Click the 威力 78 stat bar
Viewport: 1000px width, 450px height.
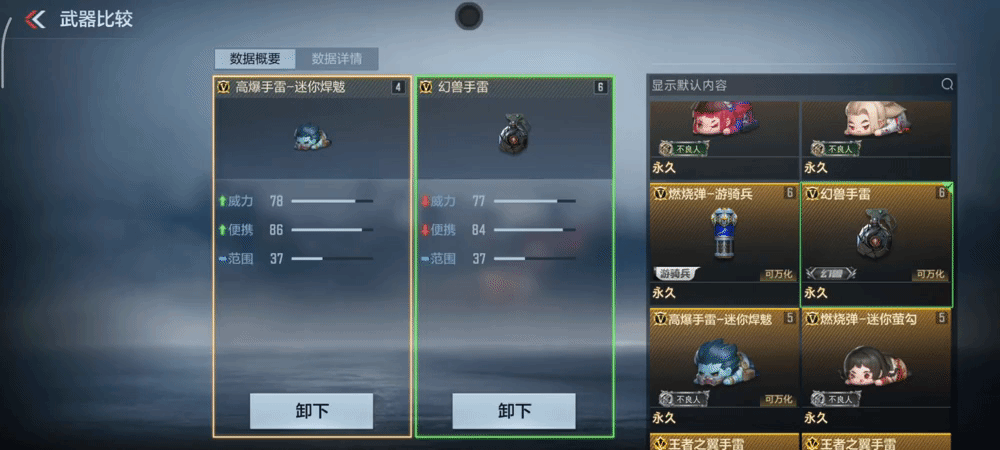tap(332, 201)
